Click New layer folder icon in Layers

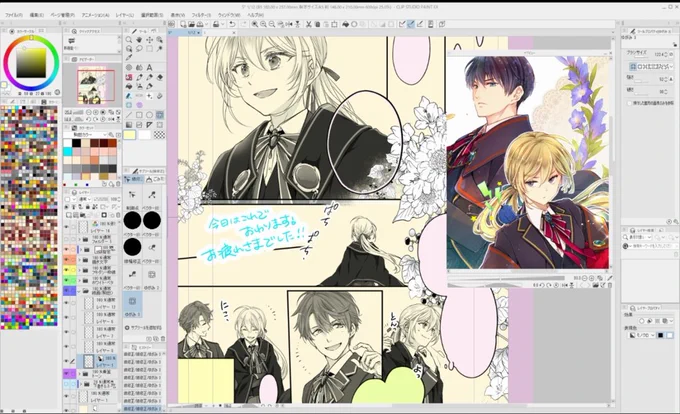[83, 215]
